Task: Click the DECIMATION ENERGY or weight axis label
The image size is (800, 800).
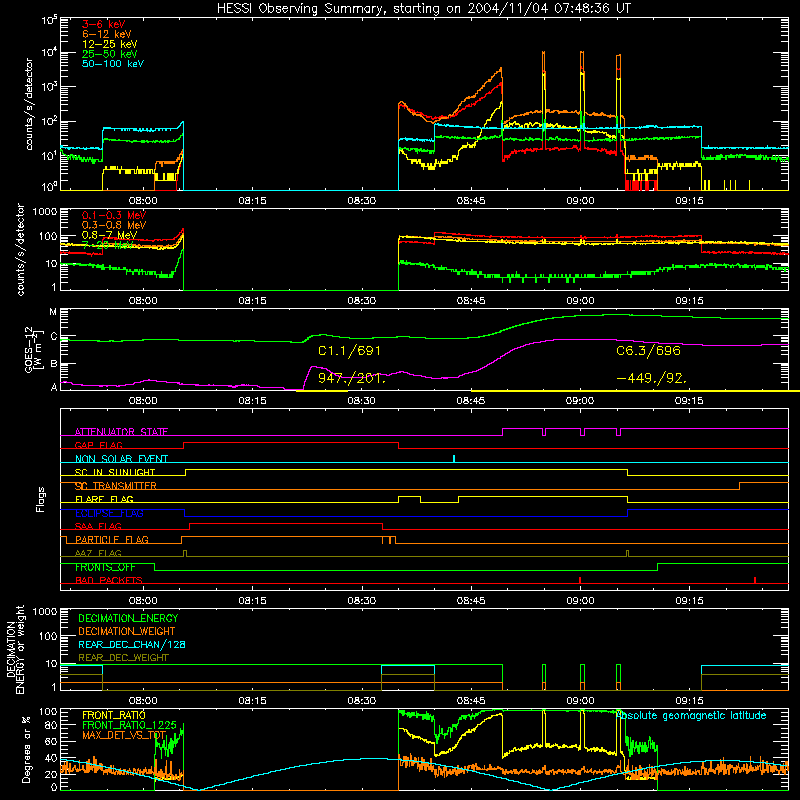Action: [15, 649]
